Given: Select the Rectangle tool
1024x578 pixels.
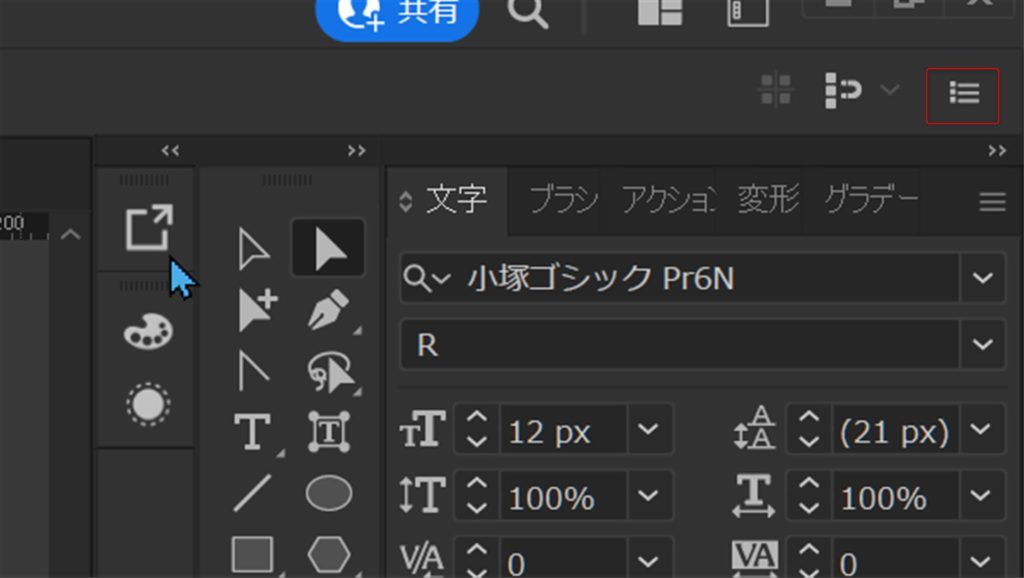Looking at the screenshot, I should [252, 553].
